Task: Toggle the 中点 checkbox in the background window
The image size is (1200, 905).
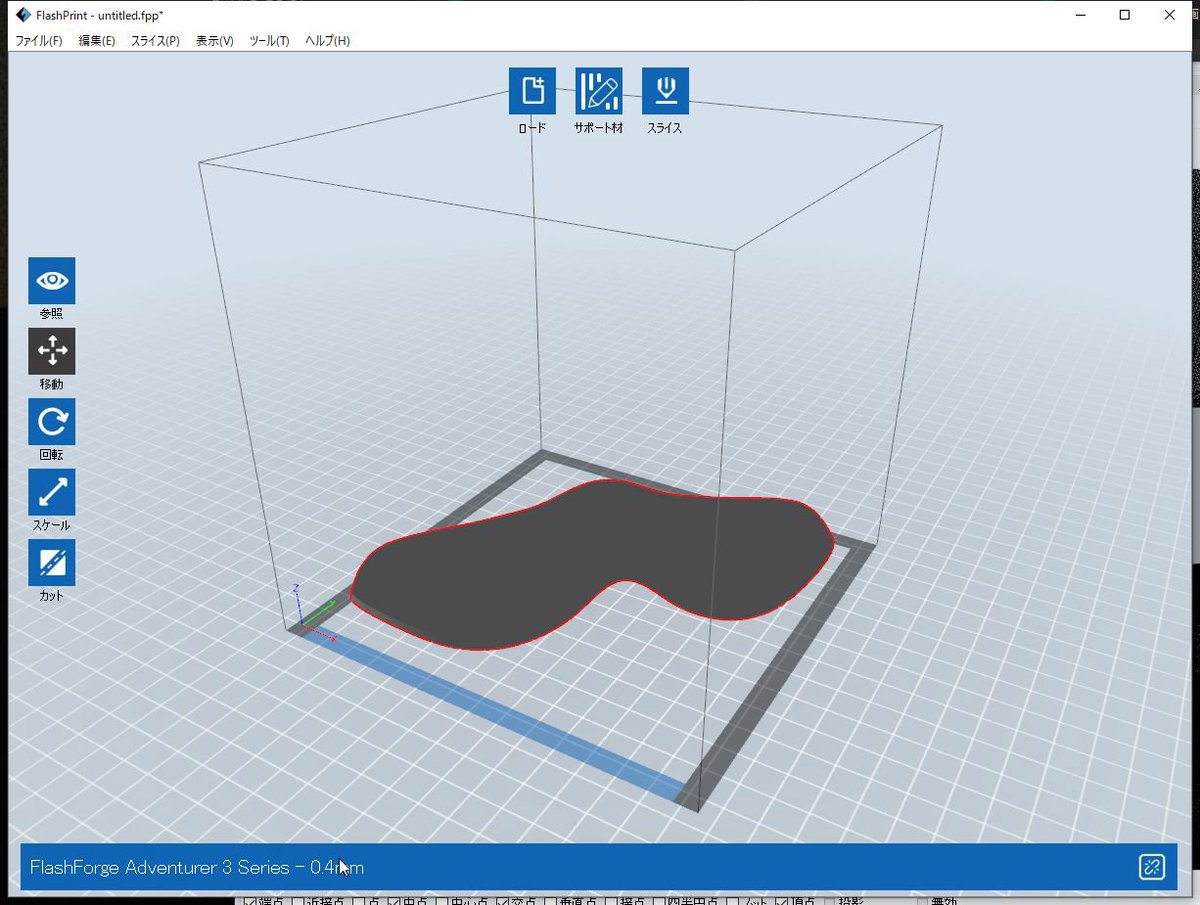Action: click(393, 899)
